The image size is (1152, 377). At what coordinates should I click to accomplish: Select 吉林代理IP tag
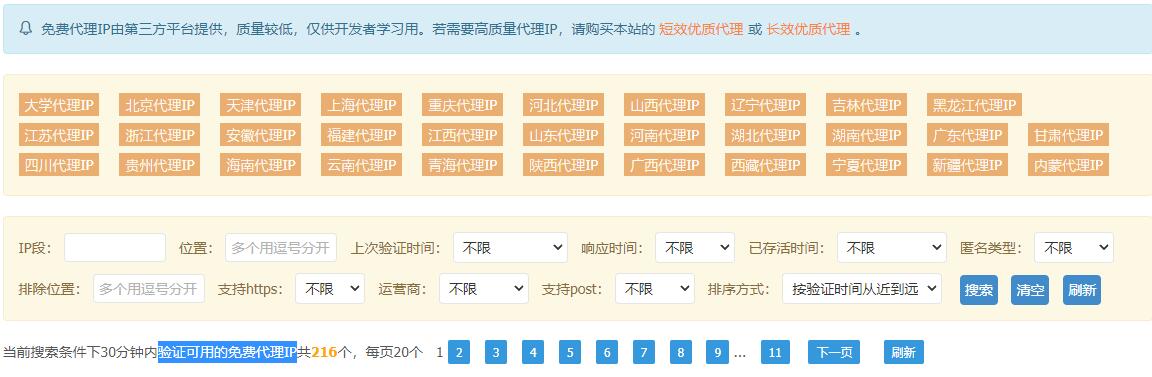click(866, 105)
